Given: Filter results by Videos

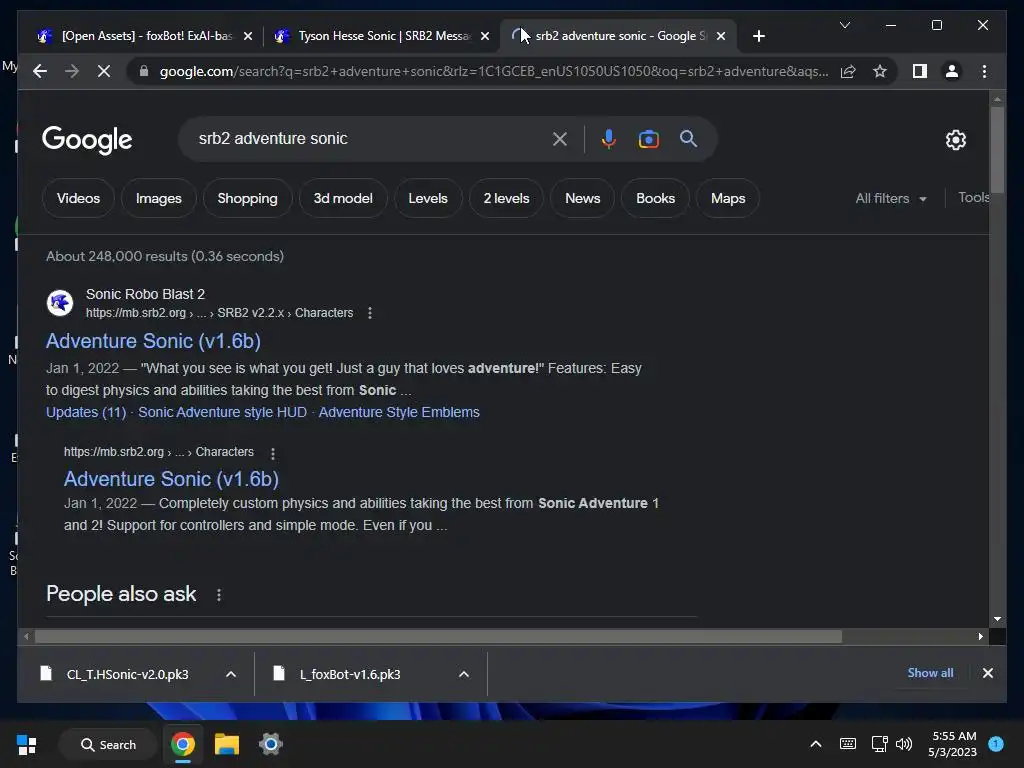Looking at the screenshot, I should (78, 198).
